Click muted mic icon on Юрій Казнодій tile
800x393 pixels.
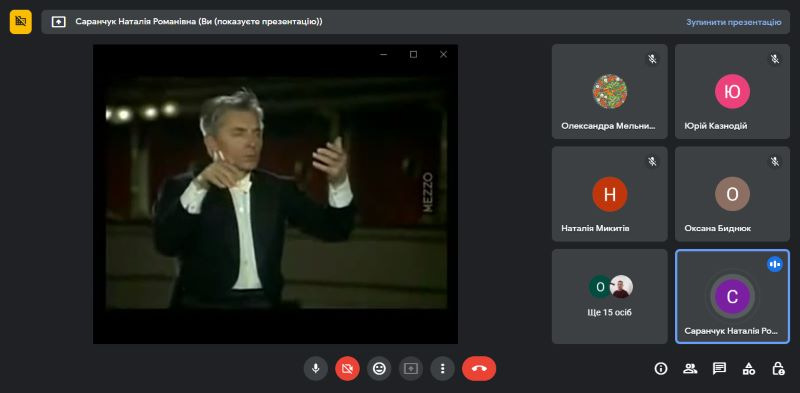[775, 59]
